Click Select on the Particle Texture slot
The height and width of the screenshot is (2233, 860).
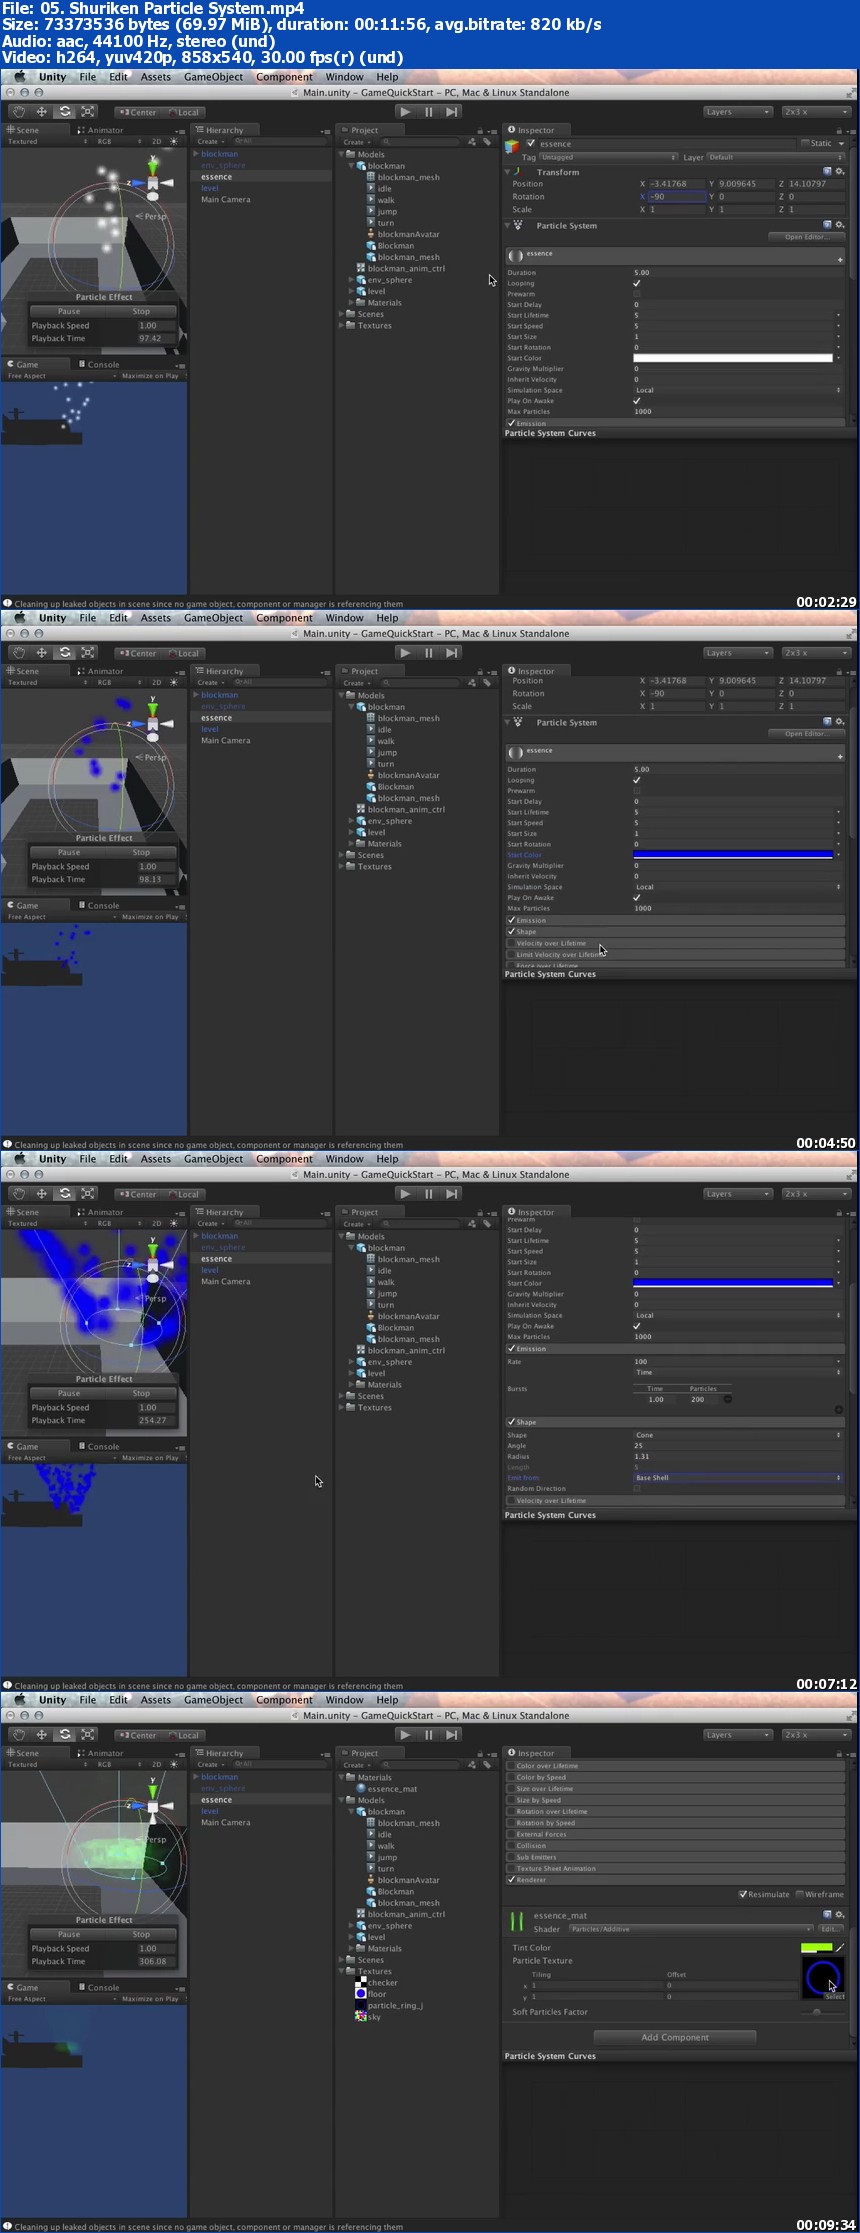[834, 1996]
